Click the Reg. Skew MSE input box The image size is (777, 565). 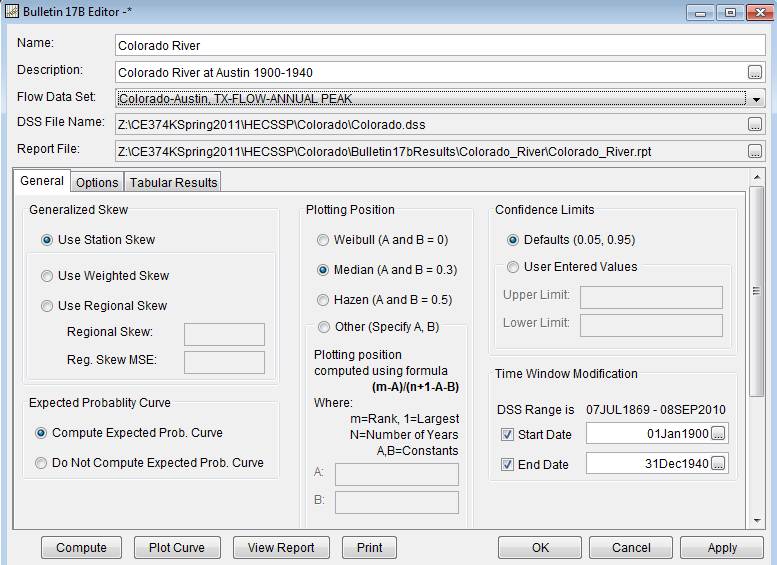click(x=224, y=362)
